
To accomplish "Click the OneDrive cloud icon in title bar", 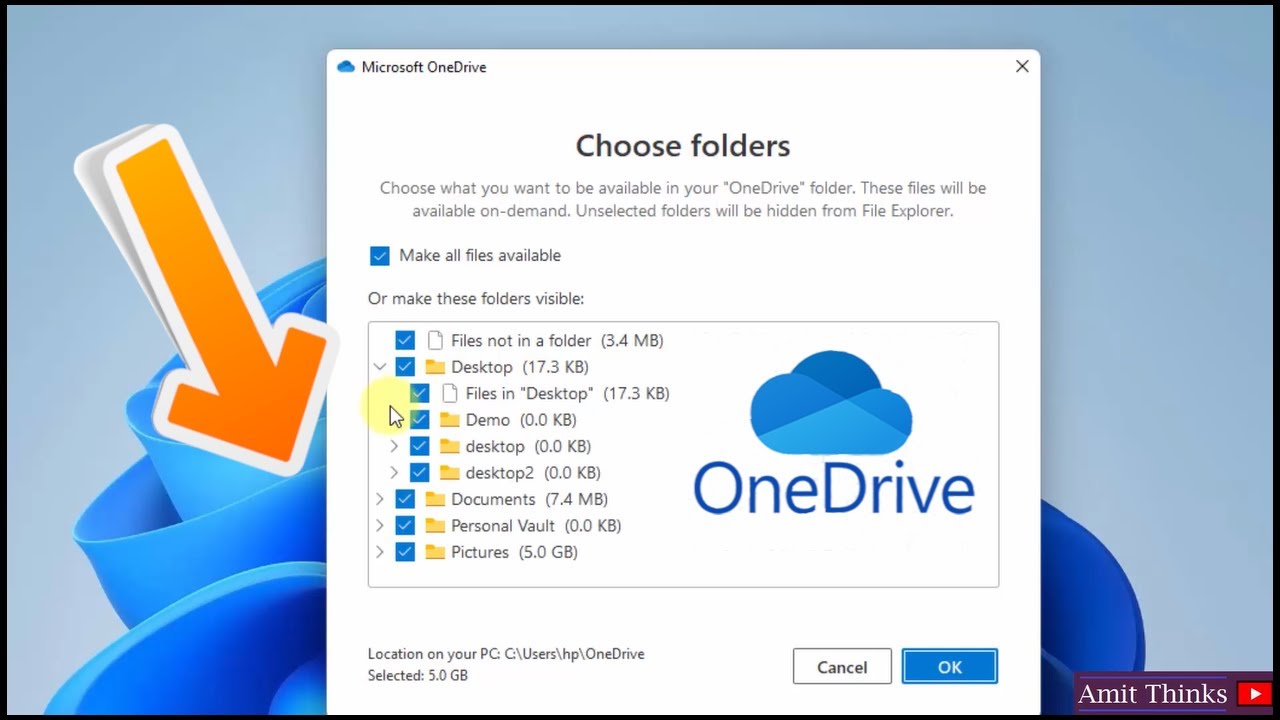I will point(346,67).
